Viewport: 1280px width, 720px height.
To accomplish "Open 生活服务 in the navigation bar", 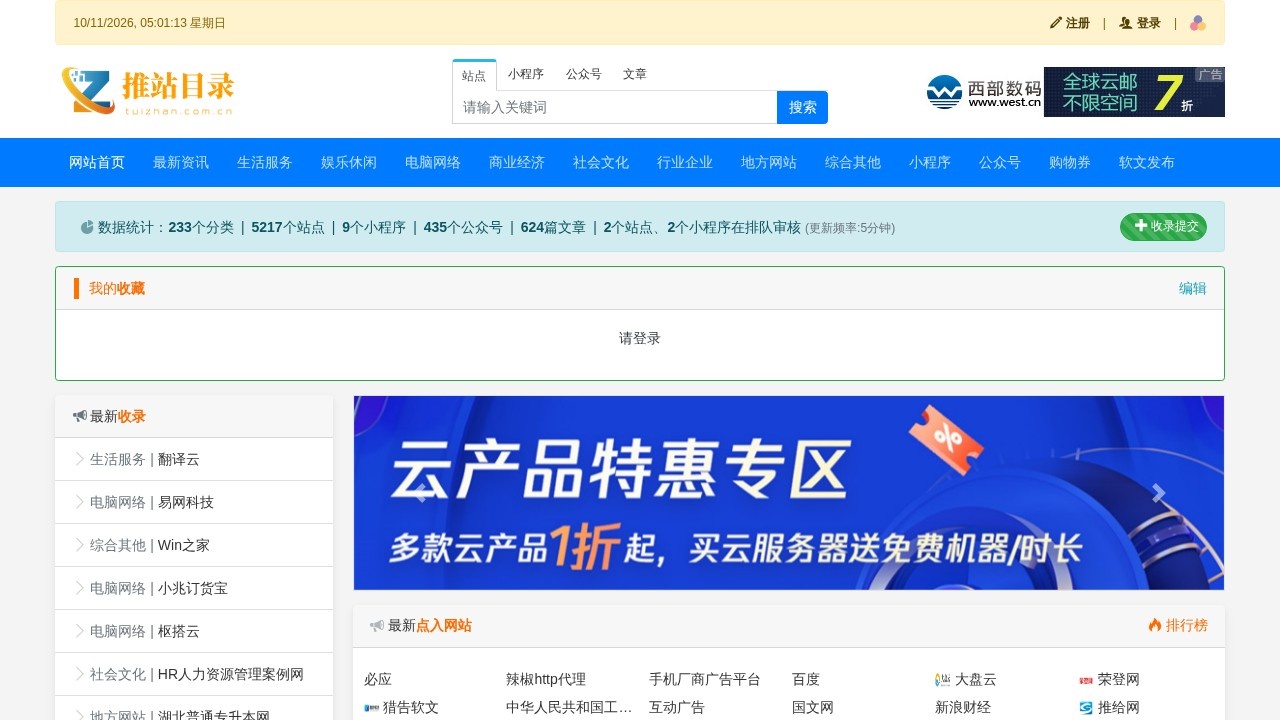I will click(x=265, y=162).
